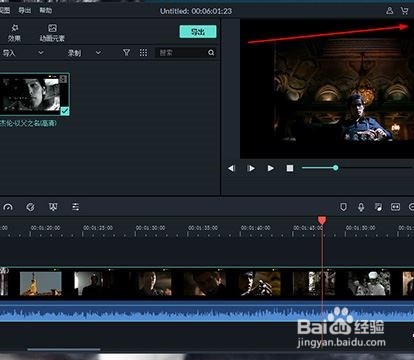Viewport: 414px width, 360px height.
Task: Open the 导出 menu in the menu bar
Action: [x=24, y=11]
